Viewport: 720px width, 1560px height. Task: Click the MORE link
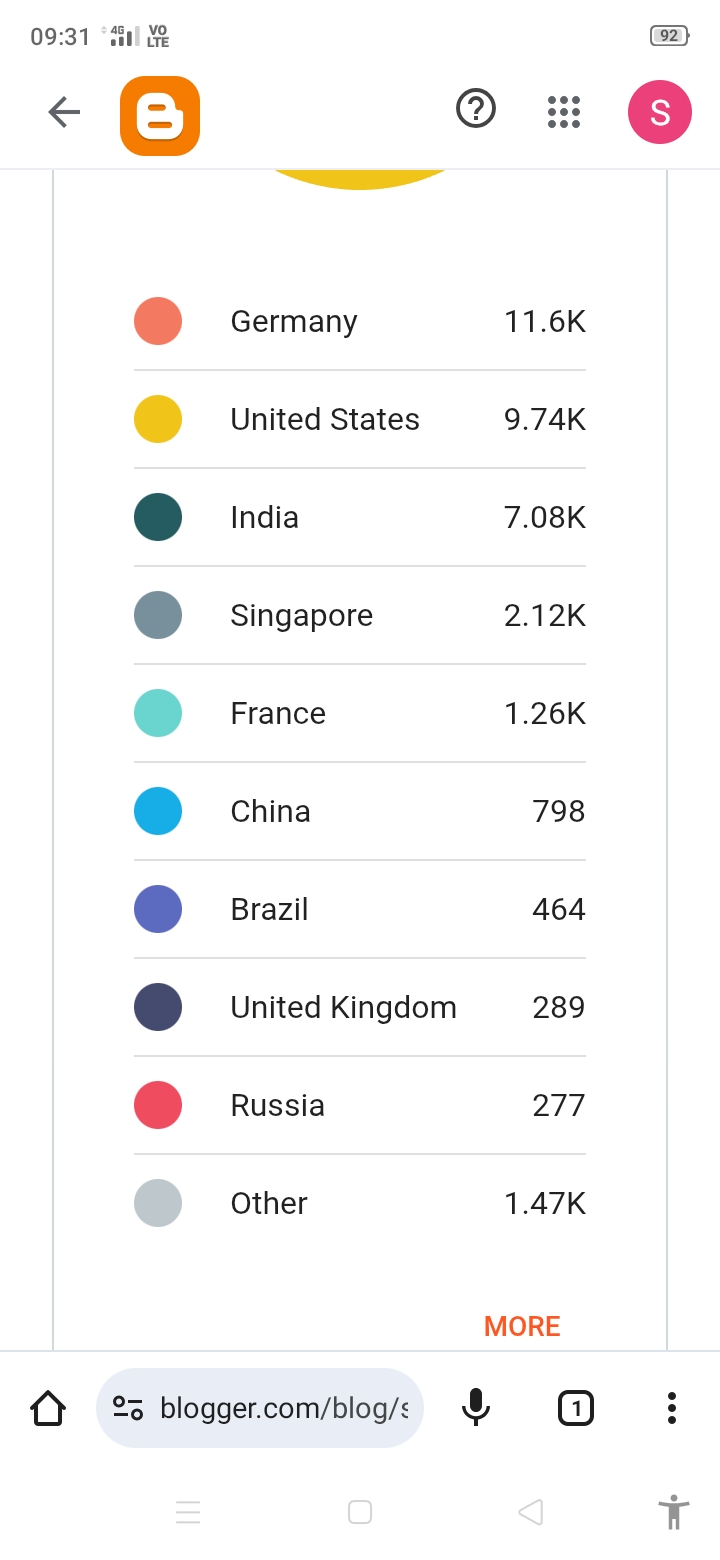pyautogui.click(x=522, y=1326)
